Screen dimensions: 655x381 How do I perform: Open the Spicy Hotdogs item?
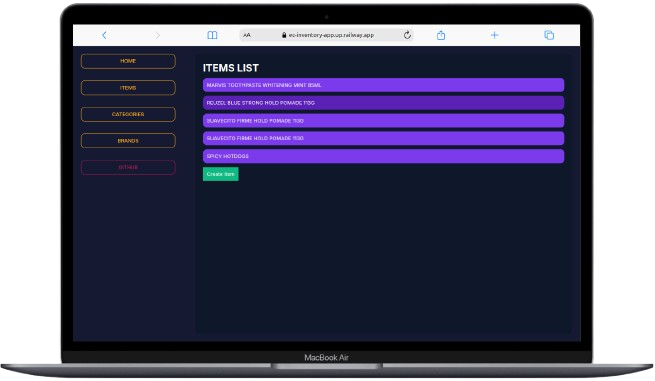coord(383,156)
